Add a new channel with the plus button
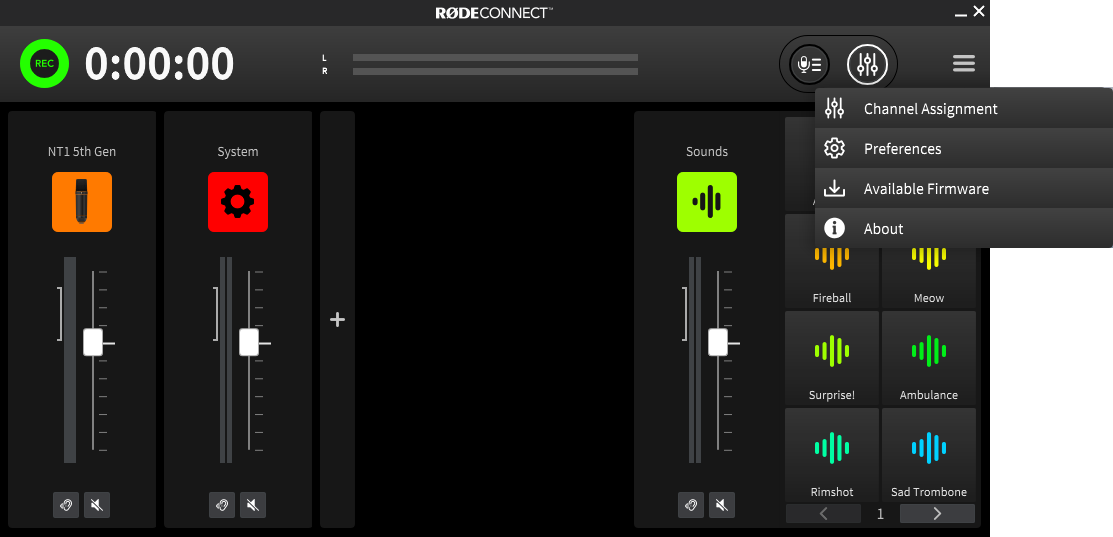The width and height of the screenshot is (1113, 537). (337, 320)
